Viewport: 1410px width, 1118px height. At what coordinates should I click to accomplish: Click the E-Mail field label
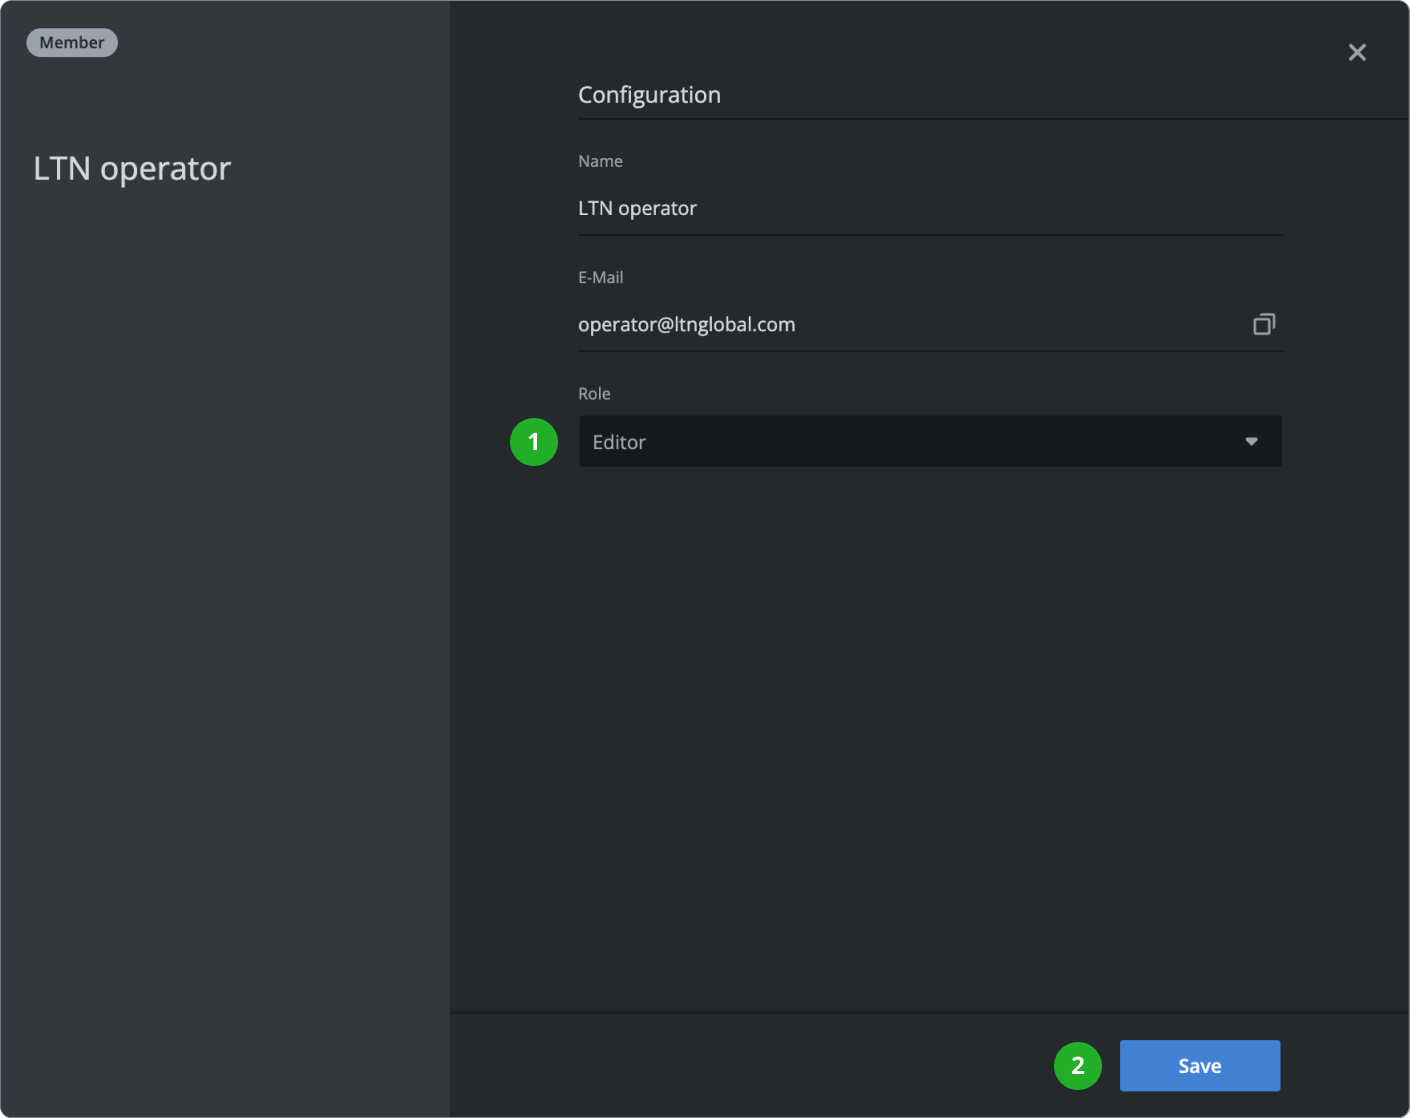600,277
